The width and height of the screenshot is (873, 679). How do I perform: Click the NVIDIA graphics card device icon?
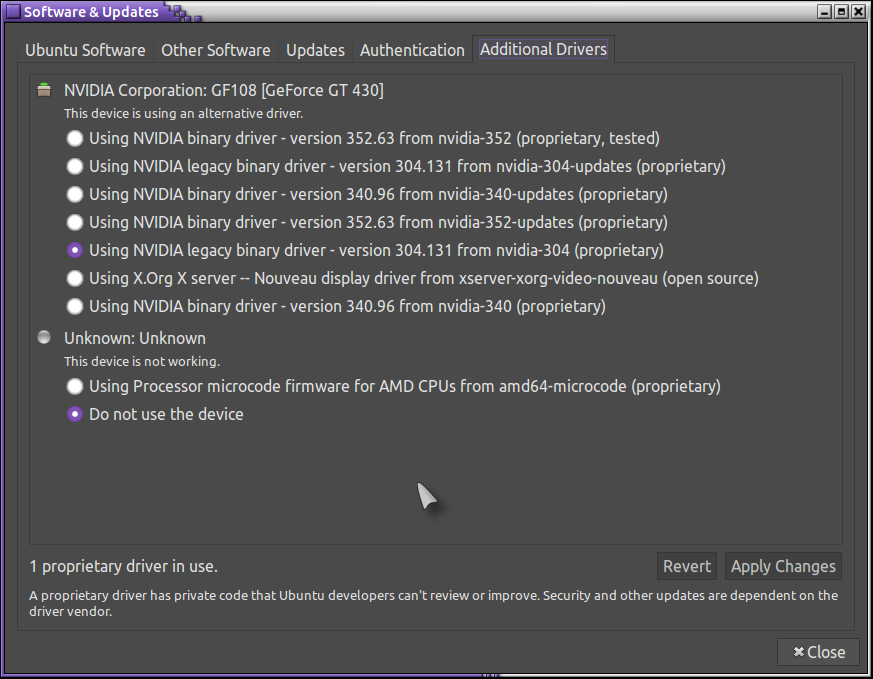(44, 90)
